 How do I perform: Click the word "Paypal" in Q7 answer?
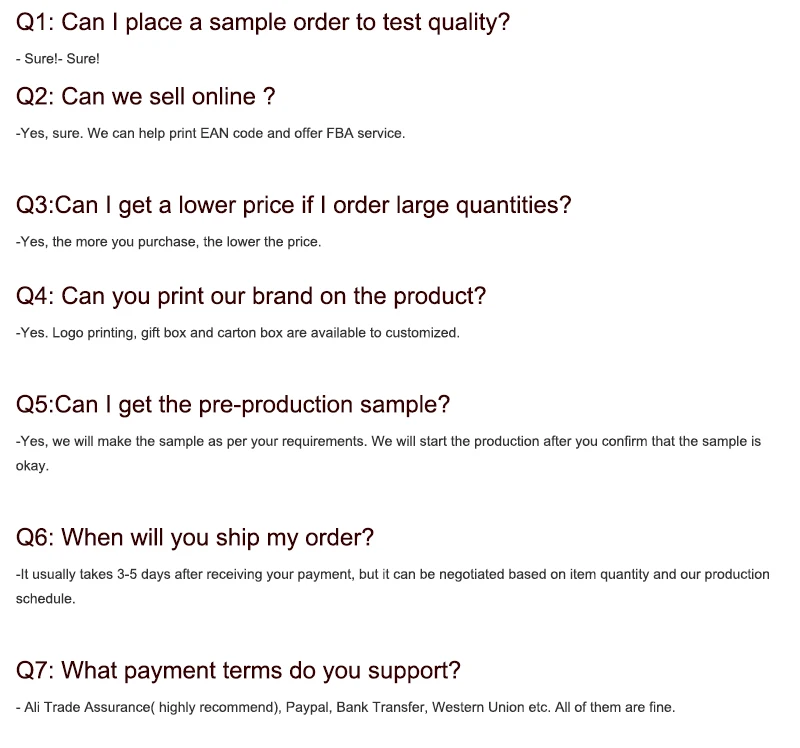pyautogui.click(x=307, y=707)
